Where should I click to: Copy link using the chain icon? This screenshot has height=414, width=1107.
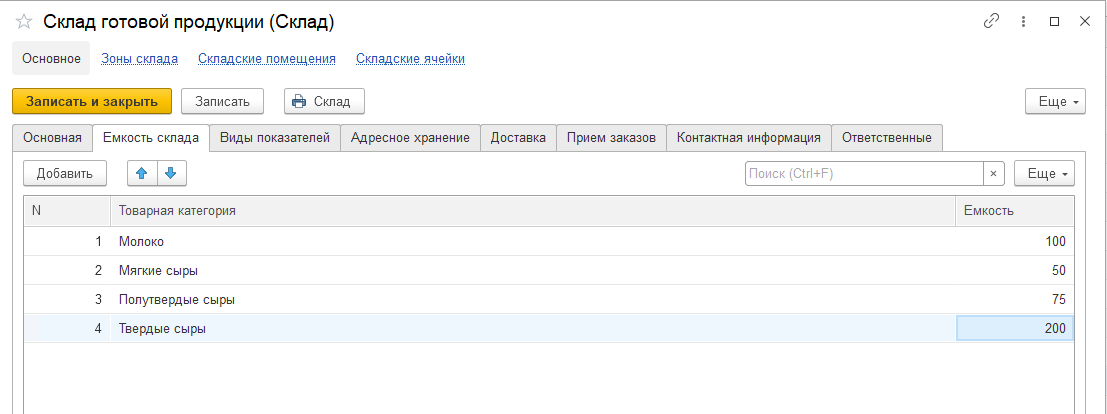992,21
